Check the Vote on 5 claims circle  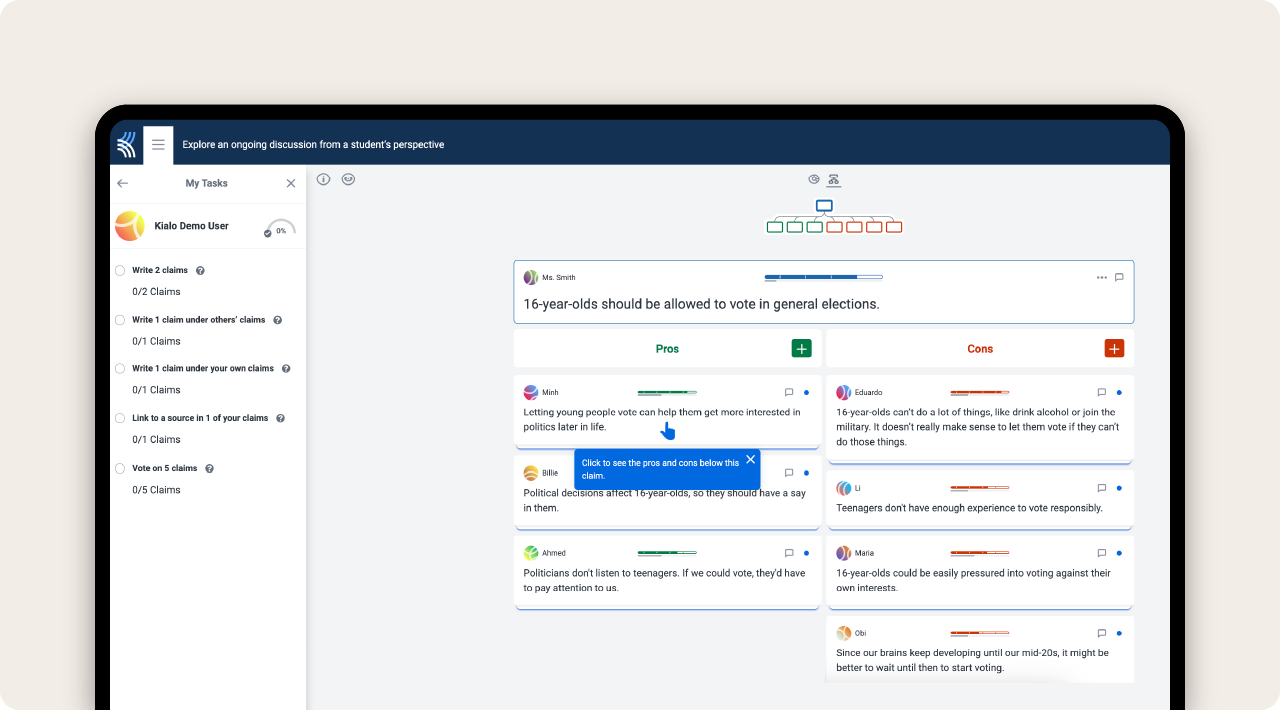120,469
